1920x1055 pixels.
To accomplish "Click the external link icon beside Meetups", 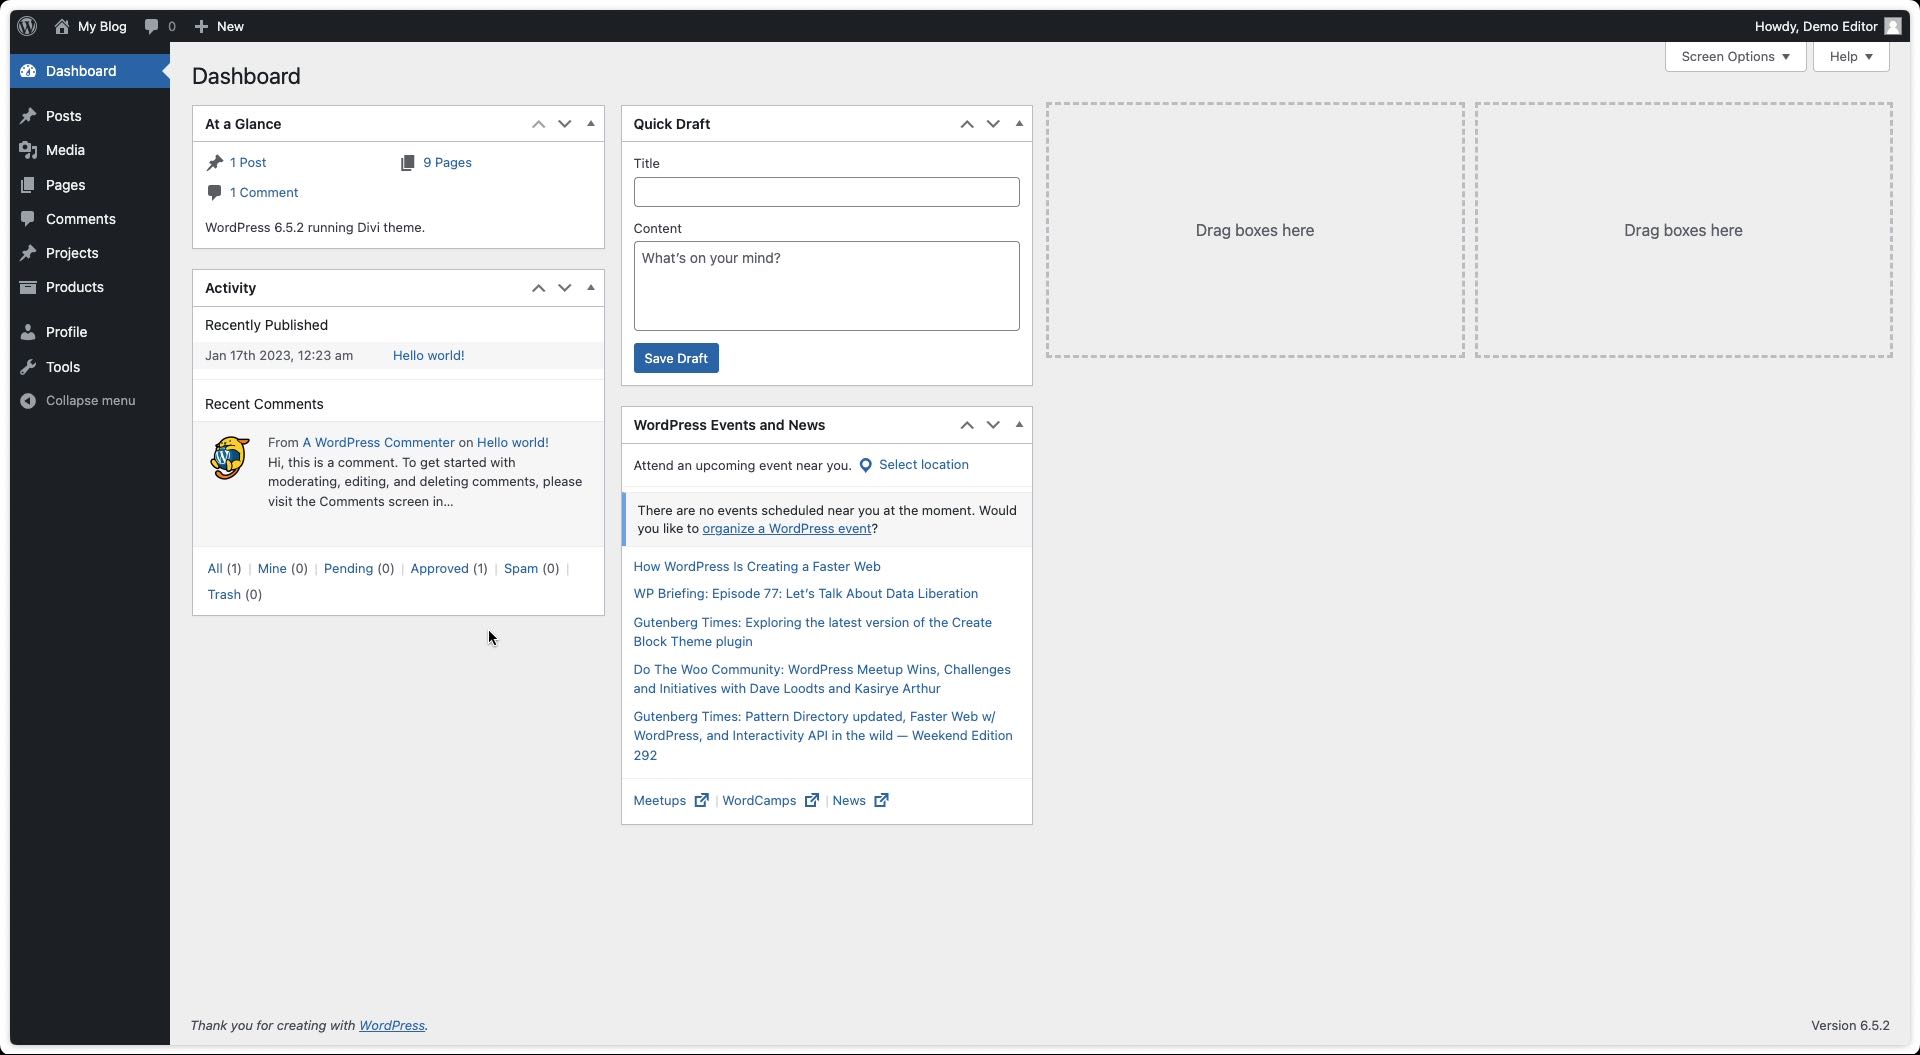I will pyautogui.click(x=702, y=800).
